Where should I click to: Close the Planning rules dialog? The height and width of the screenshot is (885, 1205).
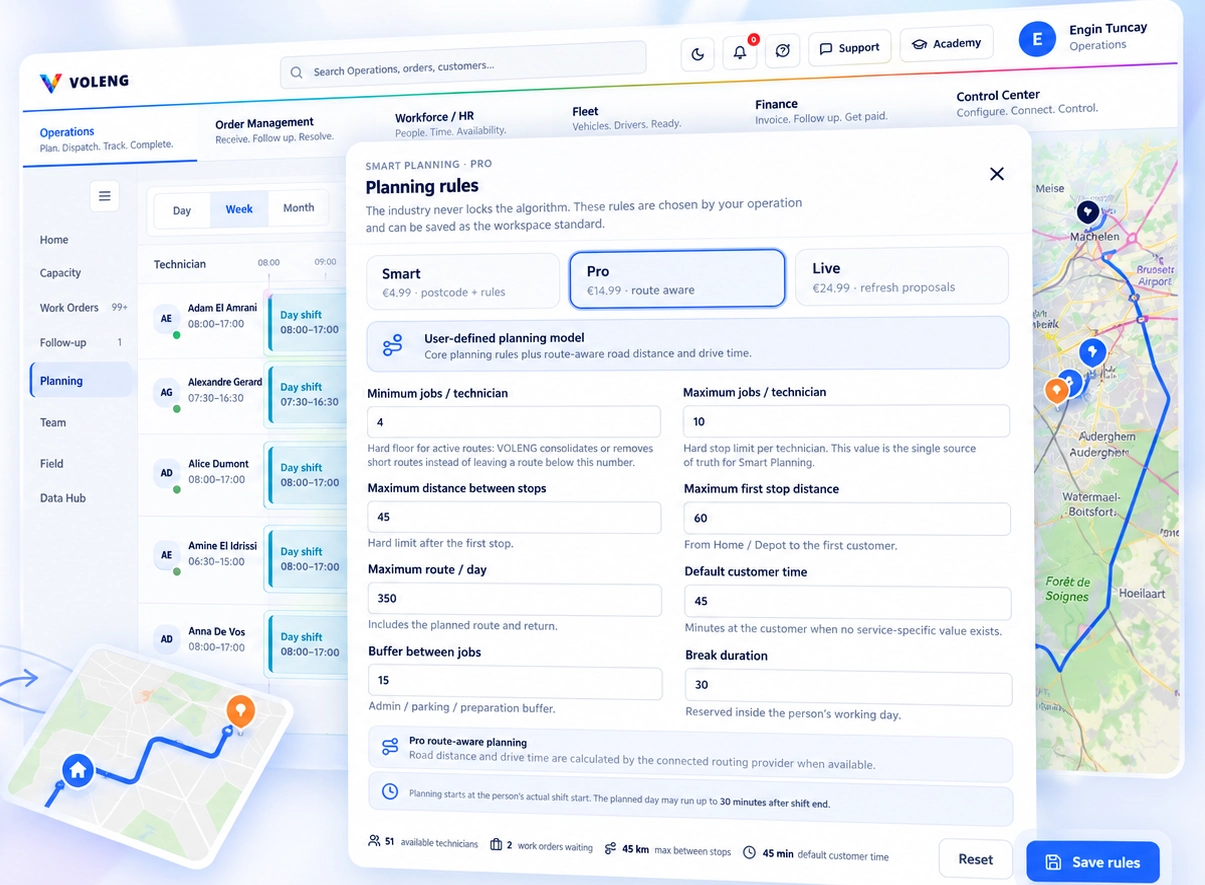(997, 174)
